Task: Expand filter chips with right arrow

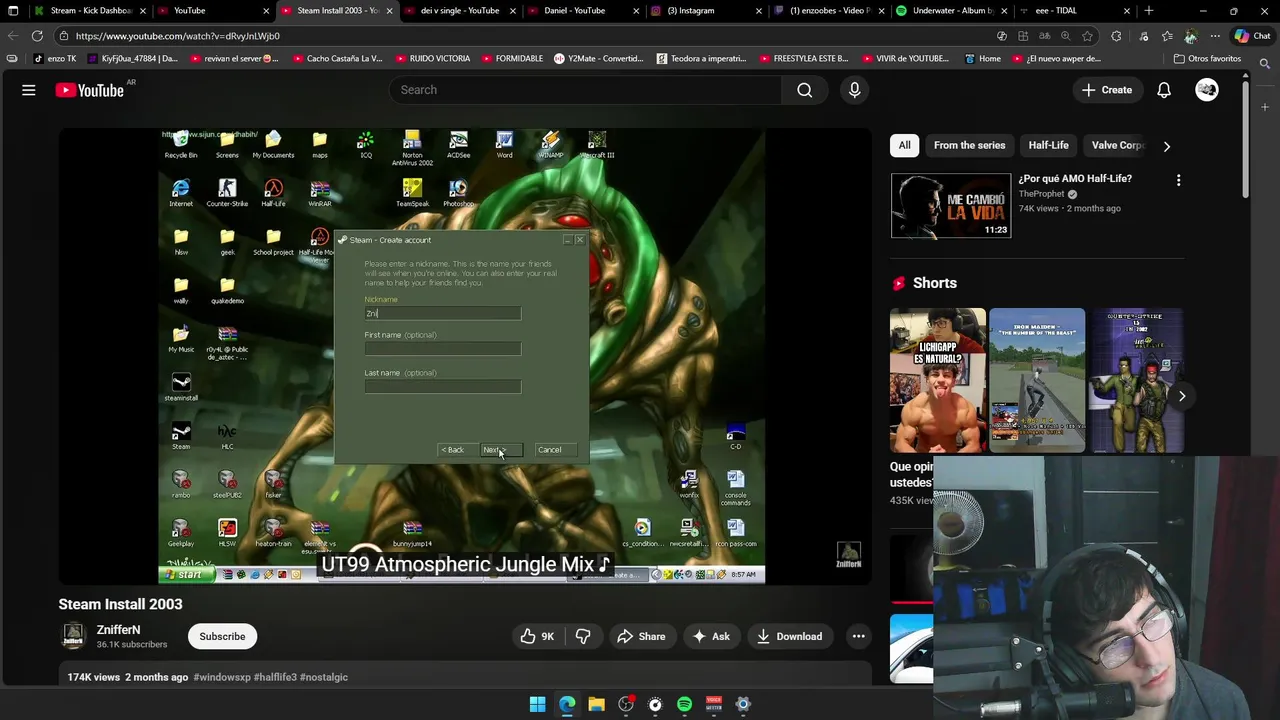Action: click(1166, 146)
